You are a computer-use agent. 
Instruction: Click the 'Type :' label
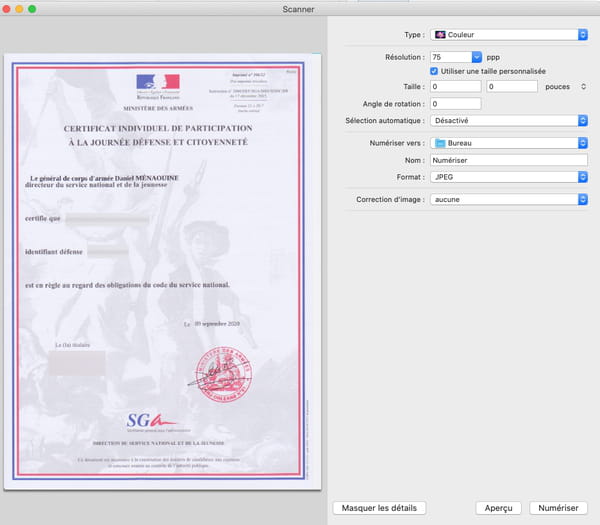click(x=414, y=35)
